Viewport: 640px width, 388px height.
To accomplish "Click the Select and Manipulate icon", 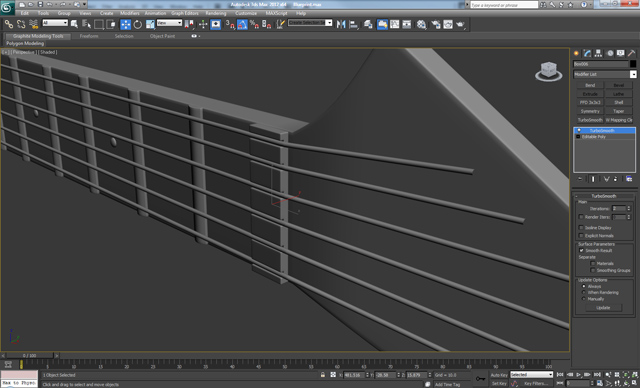I will click(x=203, y=24).
